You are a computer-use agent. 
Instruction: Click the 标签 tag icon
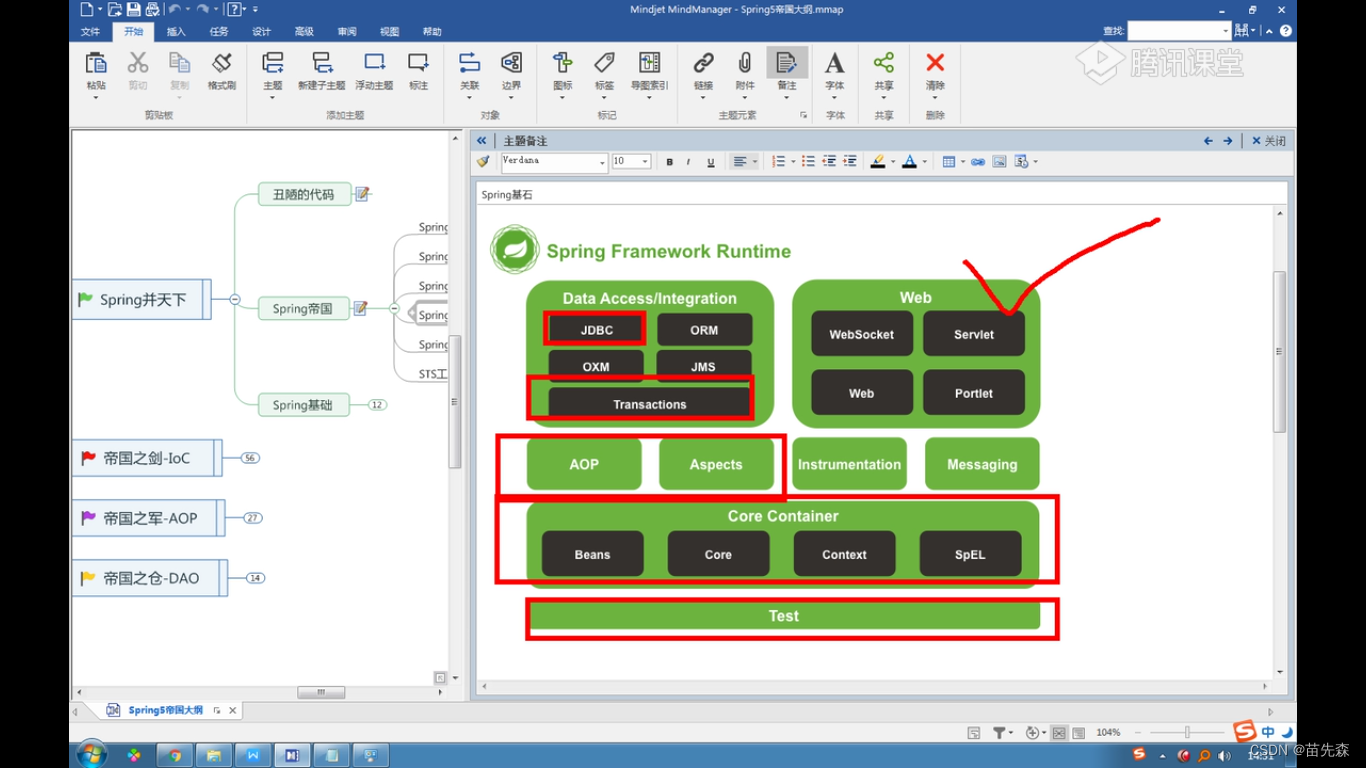[x=605, y=64]
